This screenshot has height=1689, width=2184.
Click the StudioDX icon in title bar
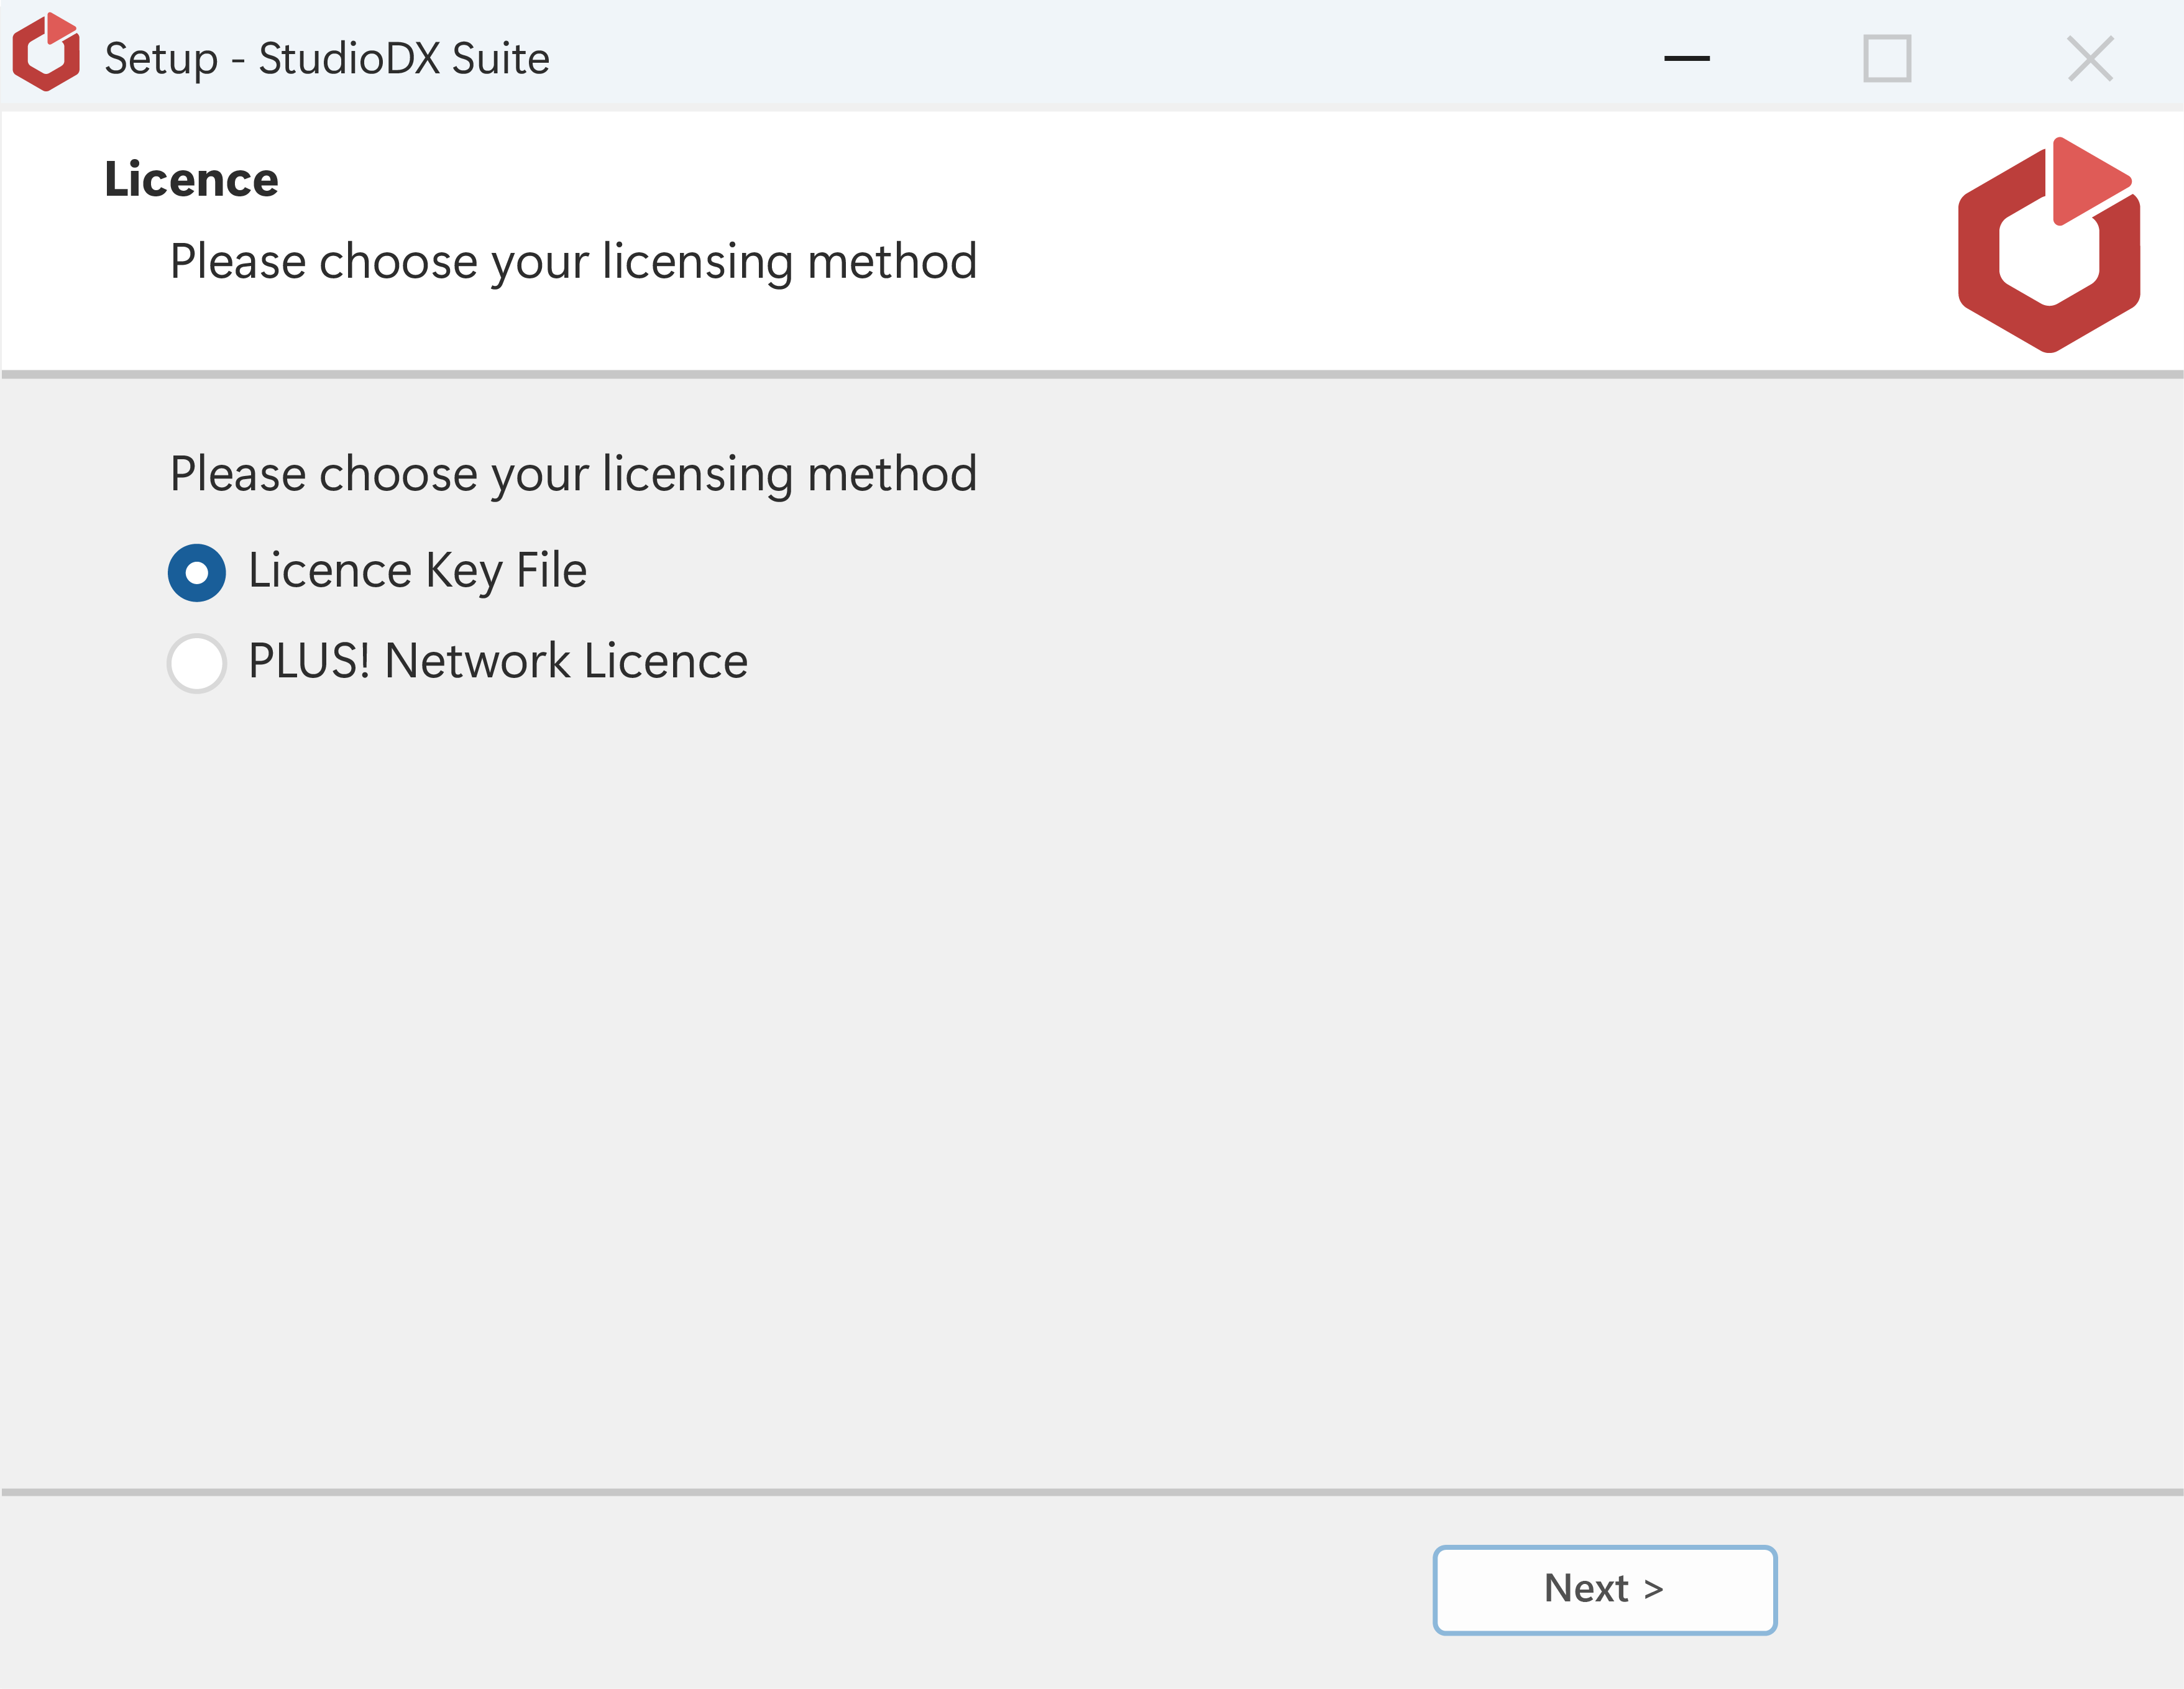(46, 52)
